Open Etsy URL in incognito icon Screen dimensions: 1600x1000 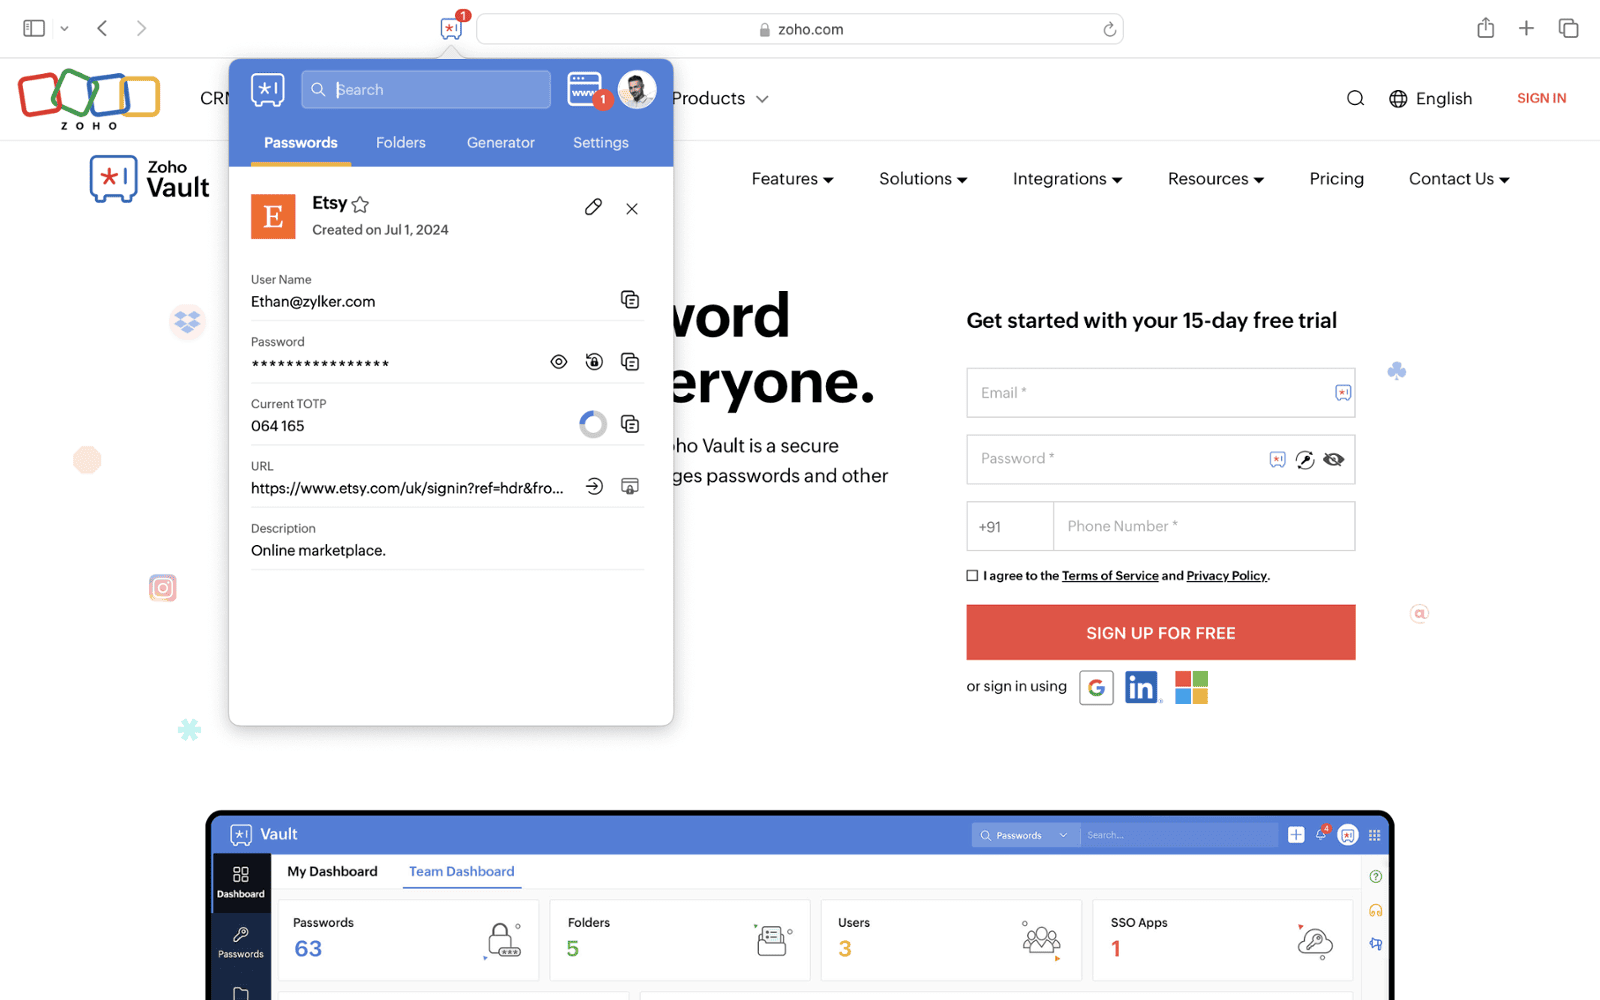(x=630, y=486)
